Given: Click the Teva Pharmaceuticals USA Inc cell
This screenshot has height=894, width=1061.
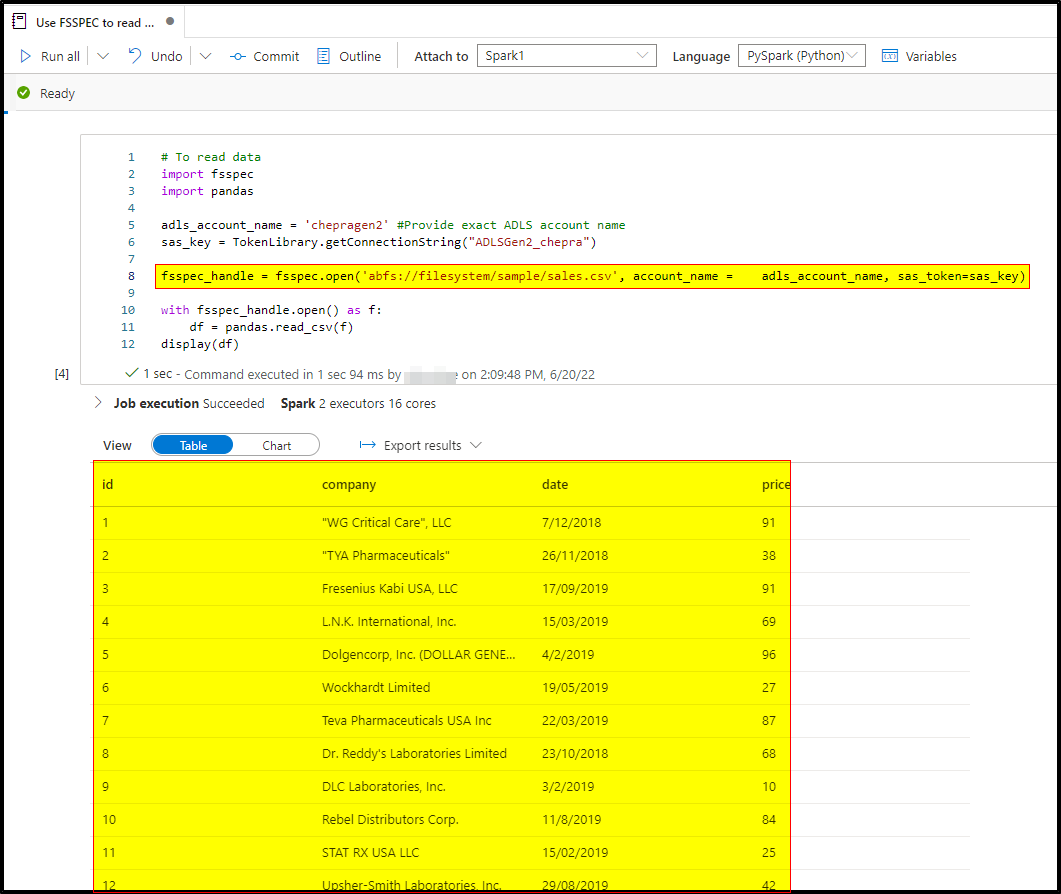Looking at the screenshot, I should [407, 721].
